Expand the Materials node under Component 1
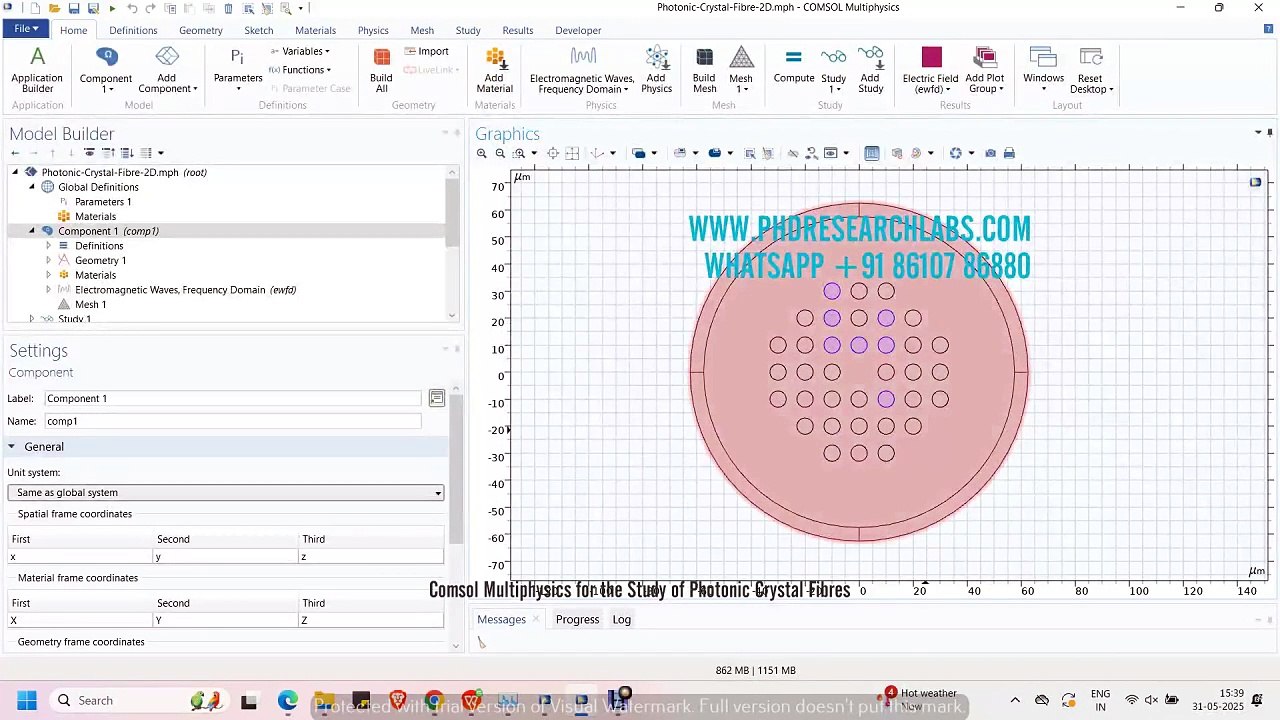Screen dimensions: 1280x720 click(x=48, y=275)
